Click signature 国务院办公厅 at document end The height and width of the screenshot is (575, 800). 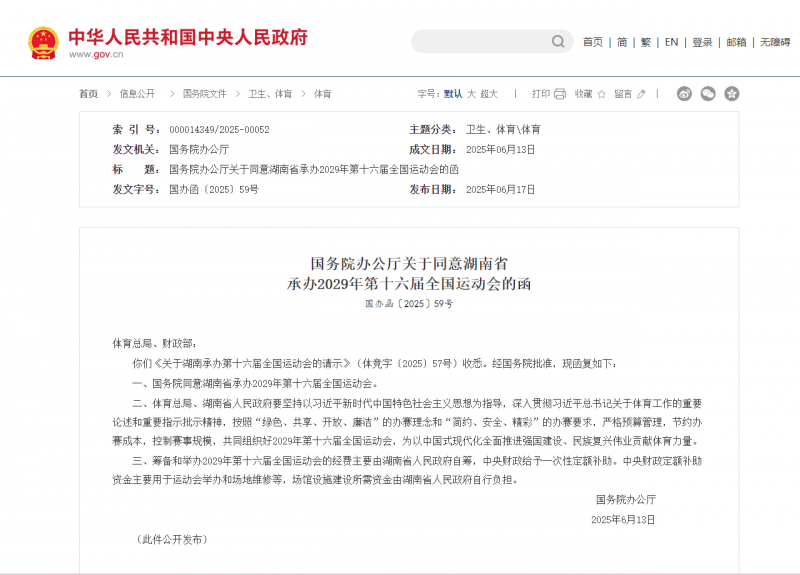[x=626, y=499]
